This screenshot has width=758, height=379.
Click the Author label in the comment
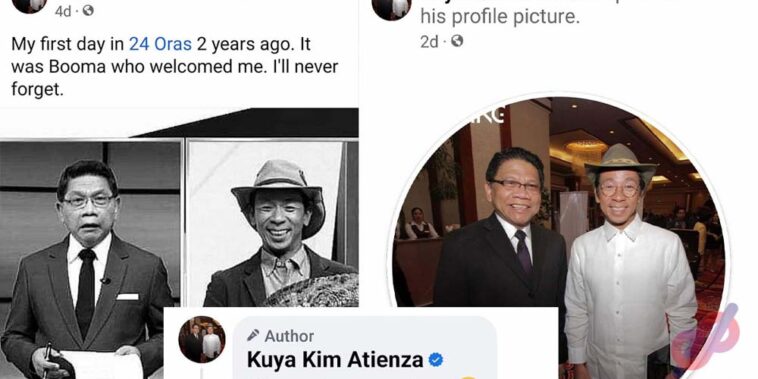[x=289, y=335]
